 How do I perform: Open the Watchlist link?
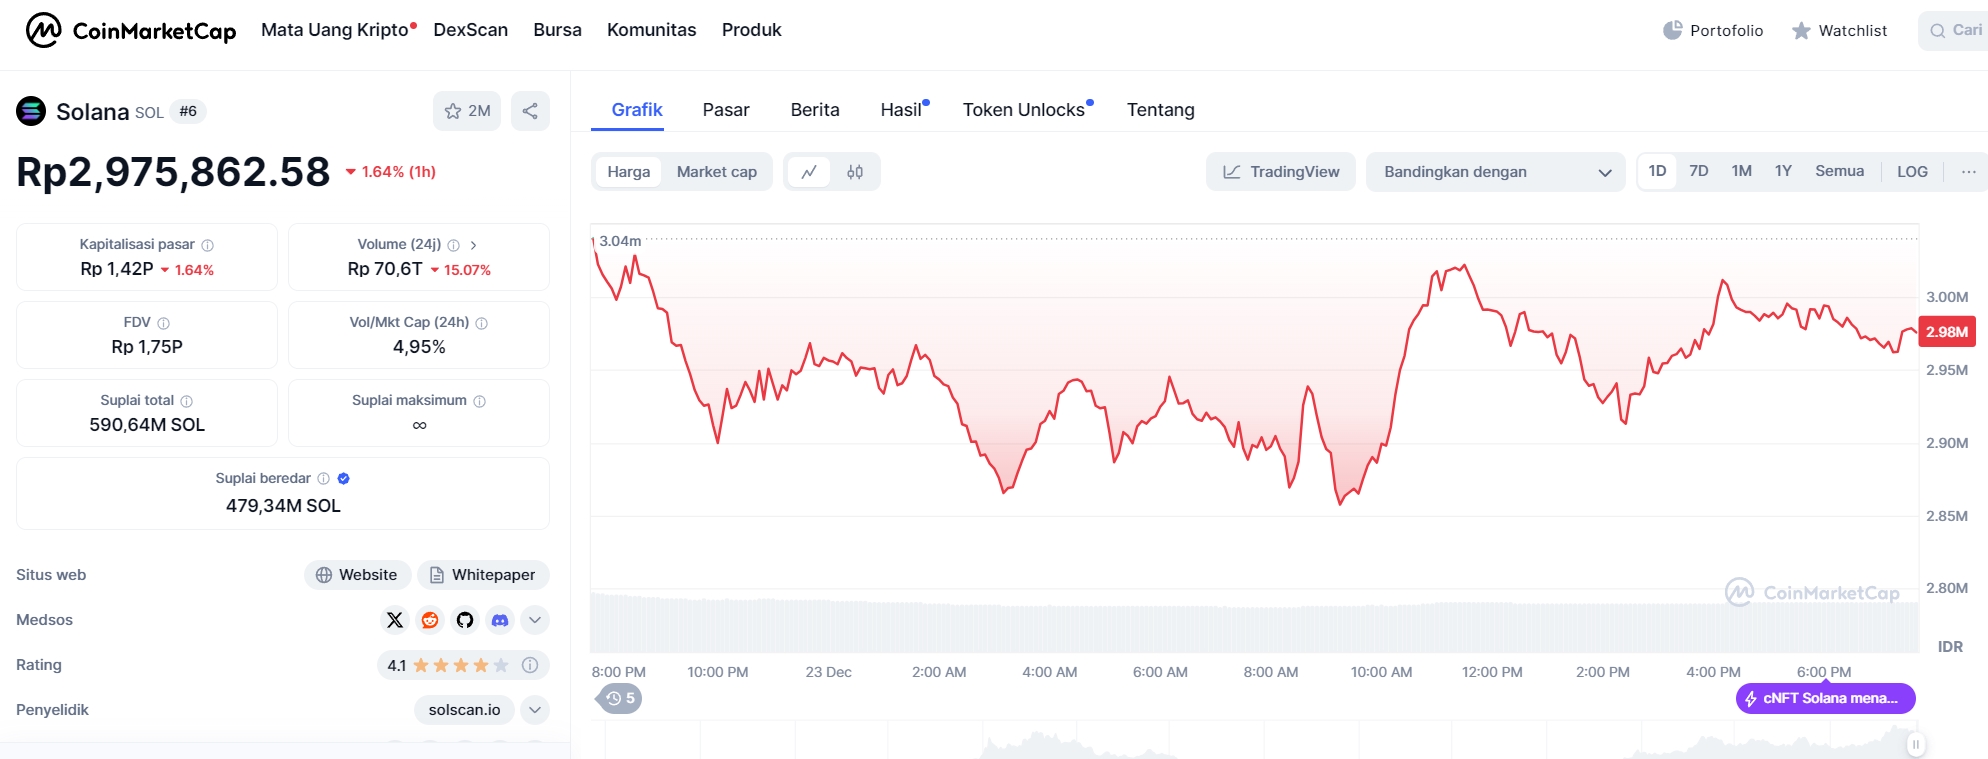point(1840,30)
